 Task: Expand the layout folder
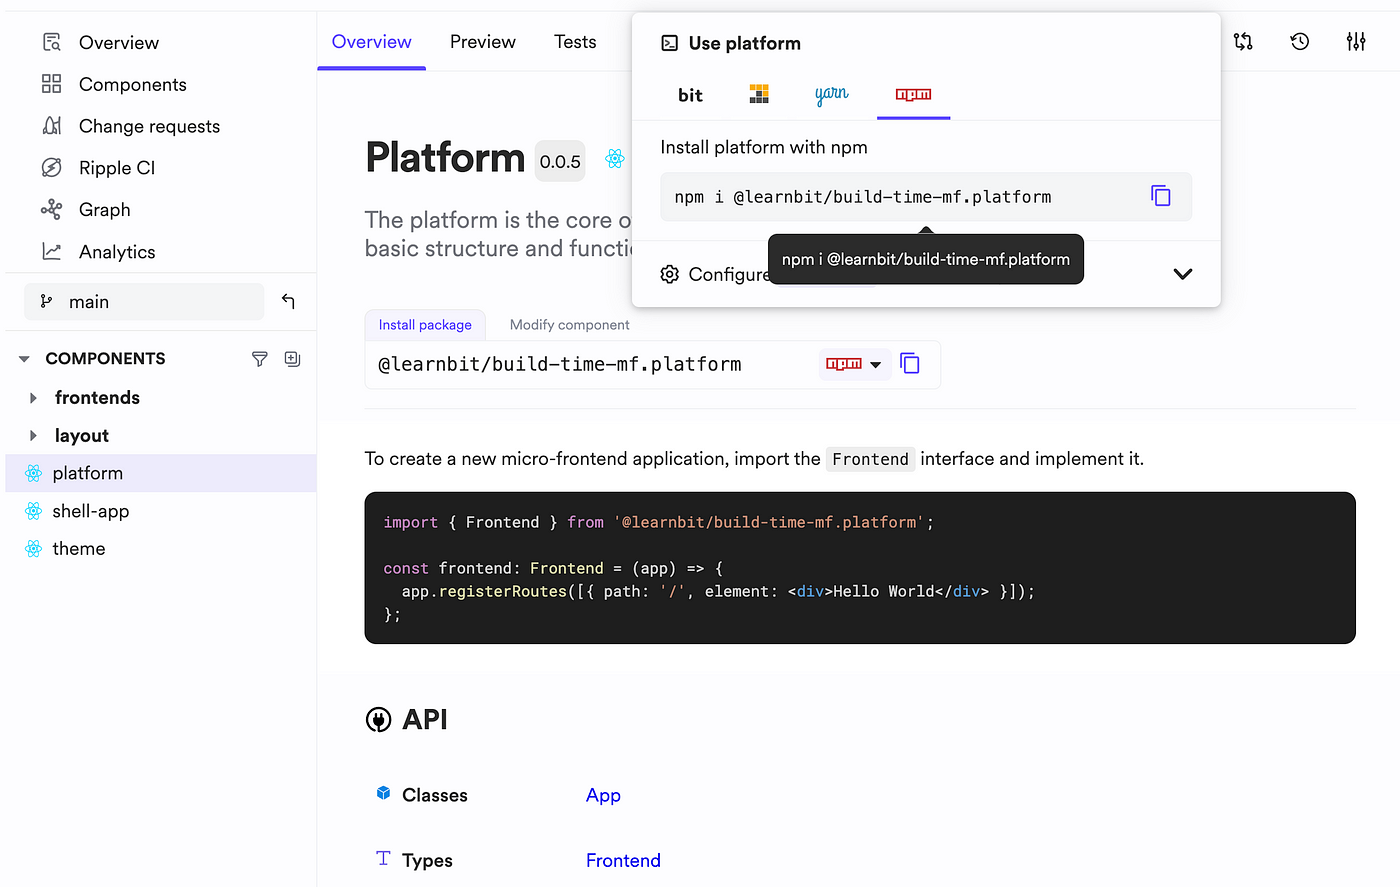[x=33, y=436]
